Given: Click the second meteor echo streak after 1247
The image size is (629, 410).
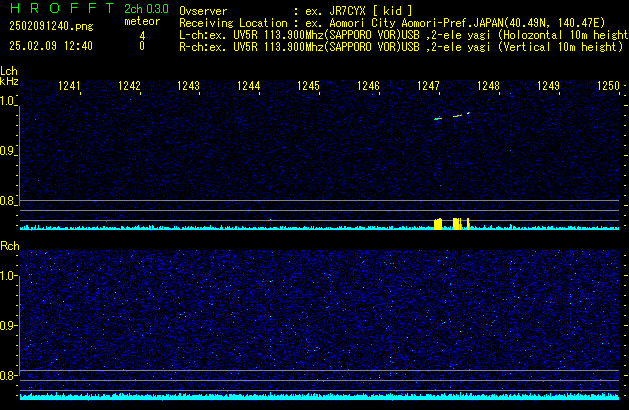Looking at the screenshot, I should pyautogui.click(x=457, y=116).
